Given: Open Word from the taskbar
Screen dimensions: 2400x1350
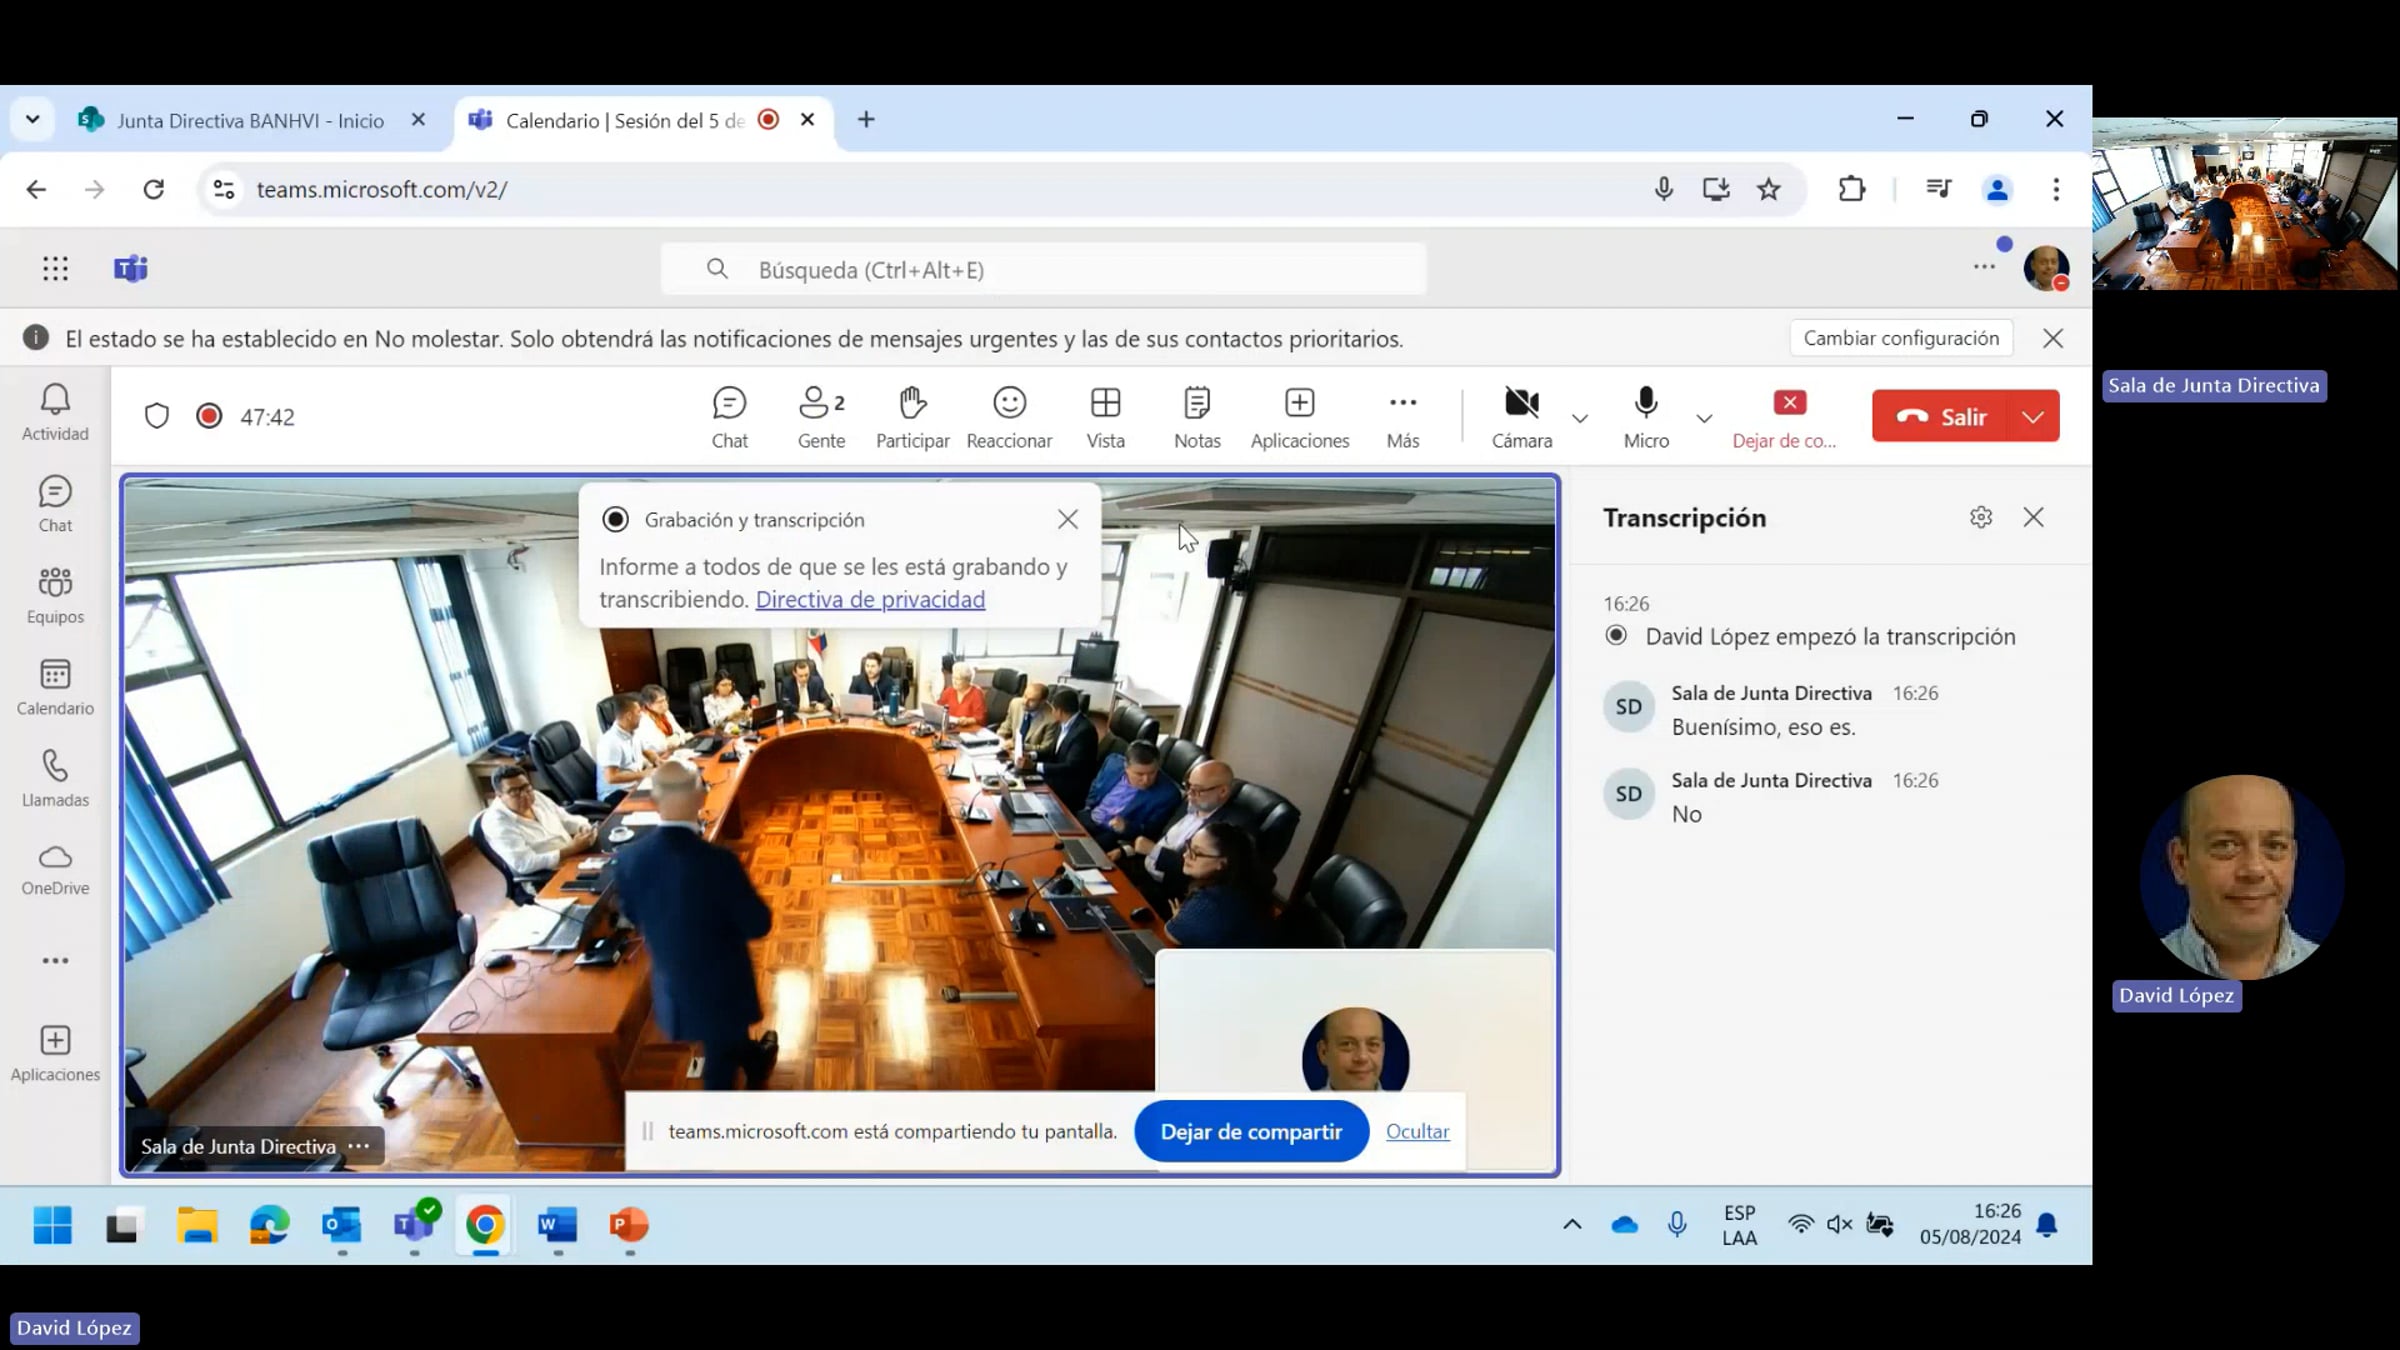Looking at the screenshot, I should (x=557, y=1225).
